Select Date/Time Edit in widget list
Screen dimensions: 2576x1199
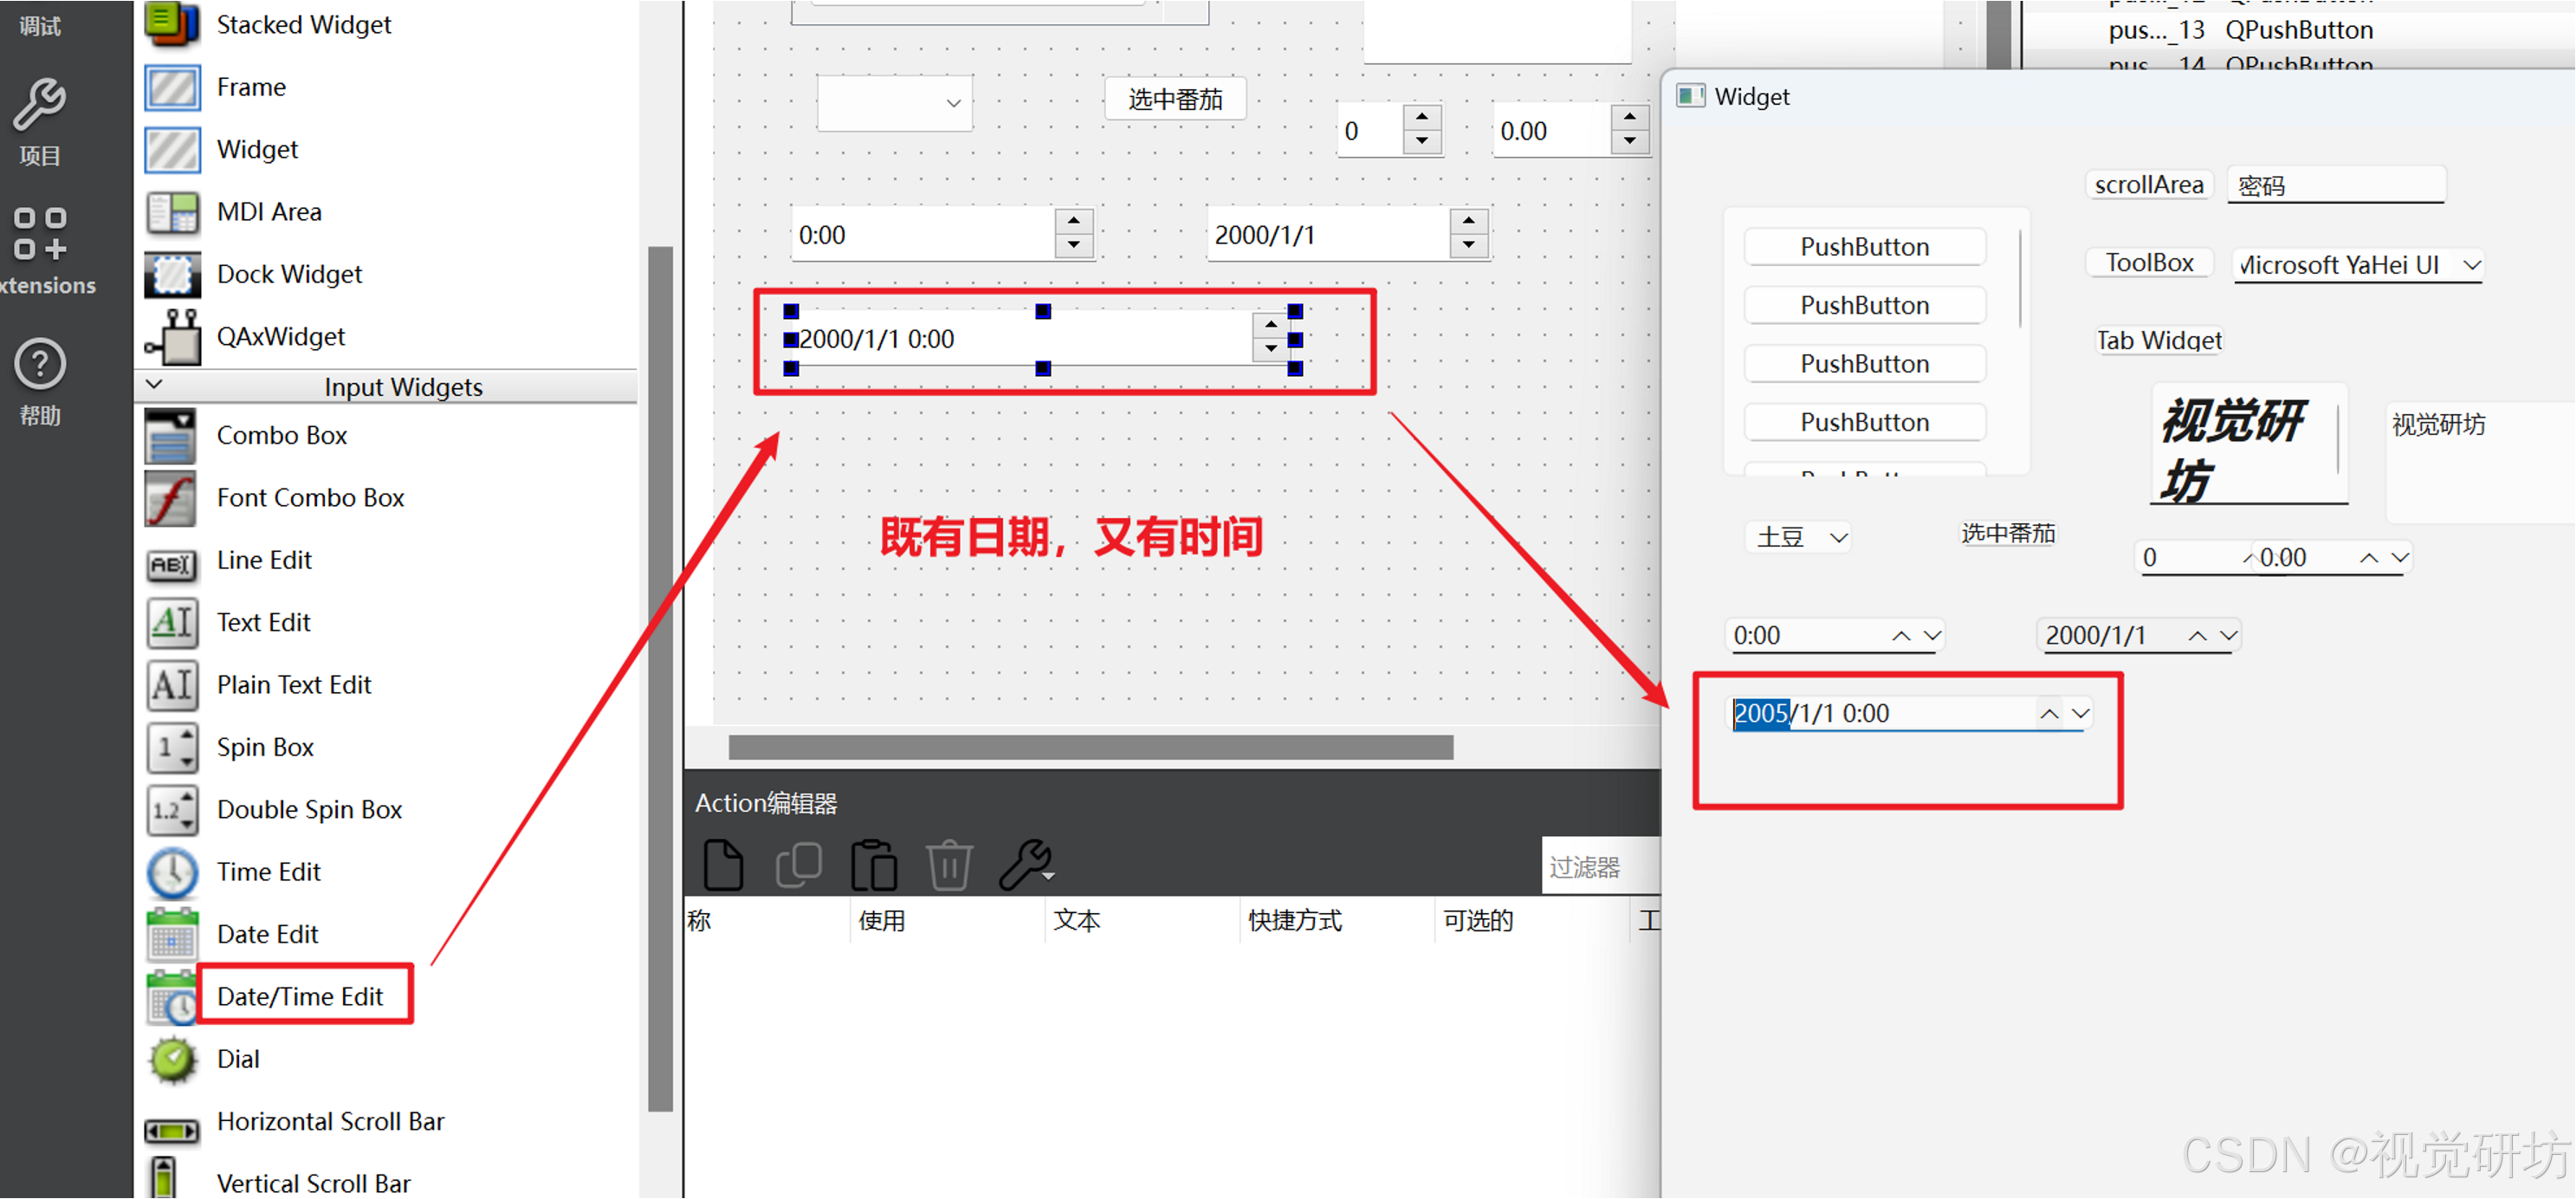[299, 996]
